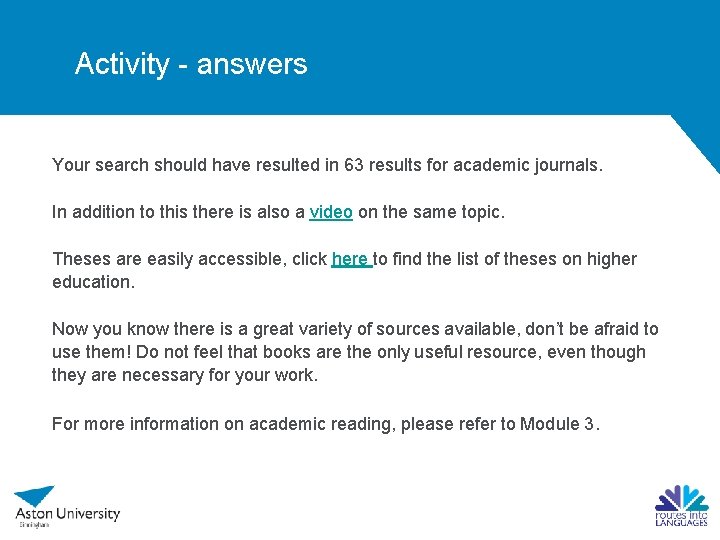Click 'they are necessary for your work' line

coord(185,375)
